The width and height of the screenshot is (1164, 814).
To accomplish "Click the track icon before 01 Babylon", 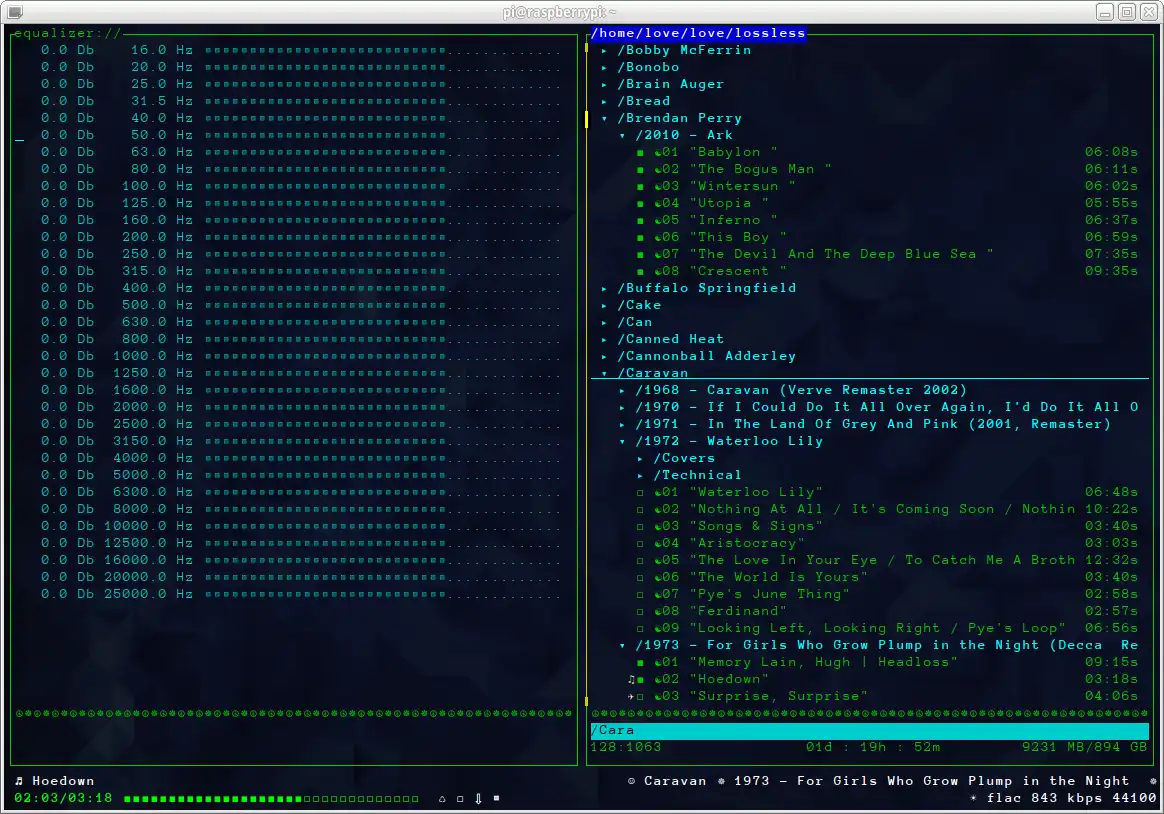I will (x=658, y=152).
